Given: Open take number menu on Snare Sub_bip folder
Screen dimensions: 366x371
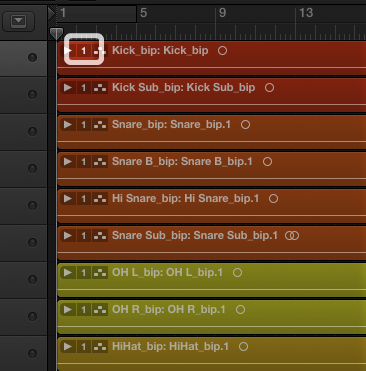Looking at the screenshot, I should [84, 236].
